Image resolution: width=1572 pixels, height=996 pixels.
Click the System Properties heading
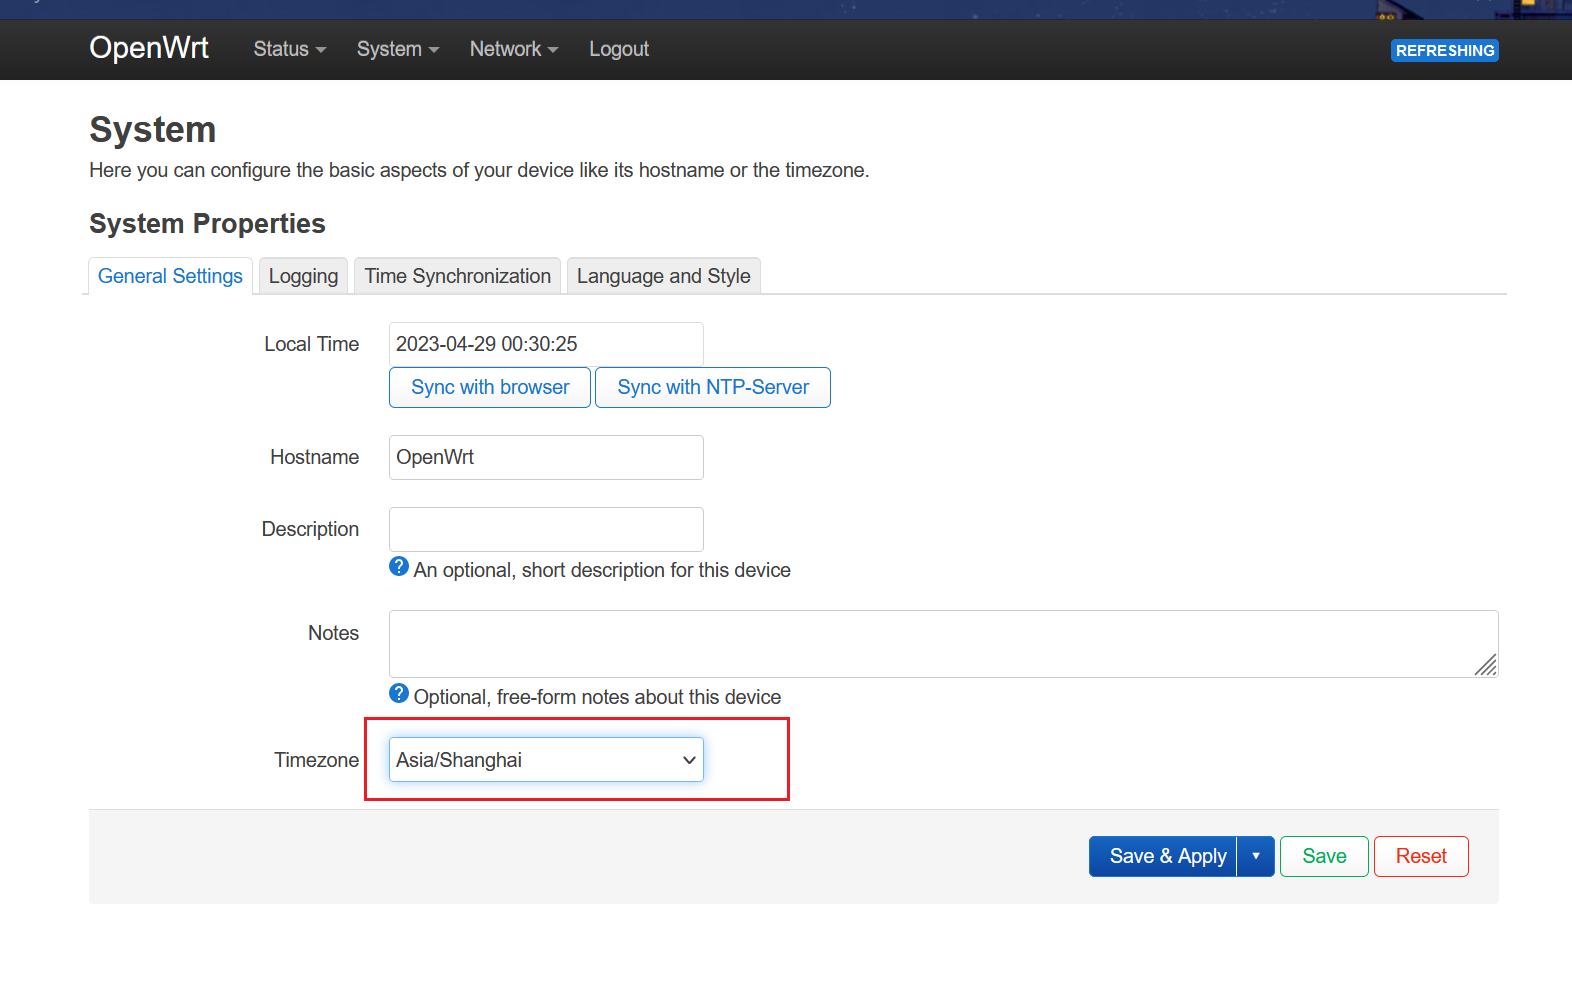(207, 224)
